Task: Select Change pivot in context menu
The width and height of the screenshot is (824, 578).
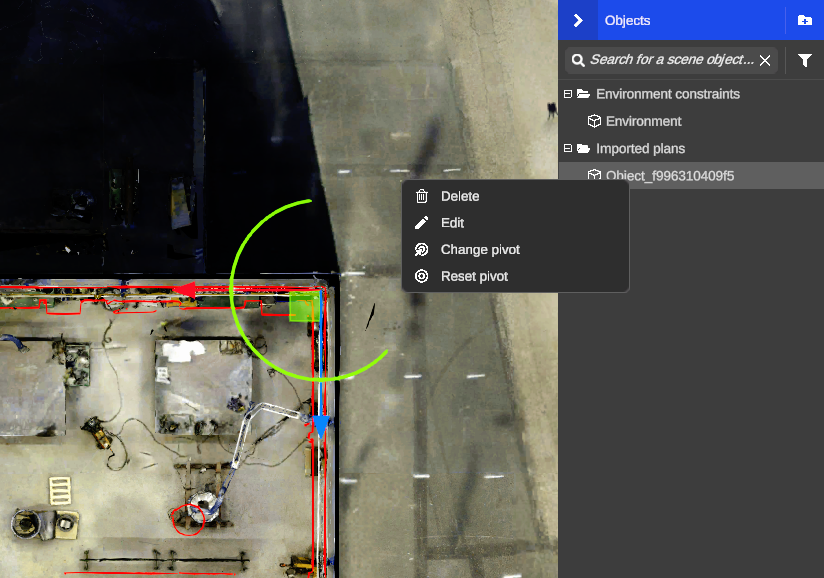Action: (x=480, y=250)
